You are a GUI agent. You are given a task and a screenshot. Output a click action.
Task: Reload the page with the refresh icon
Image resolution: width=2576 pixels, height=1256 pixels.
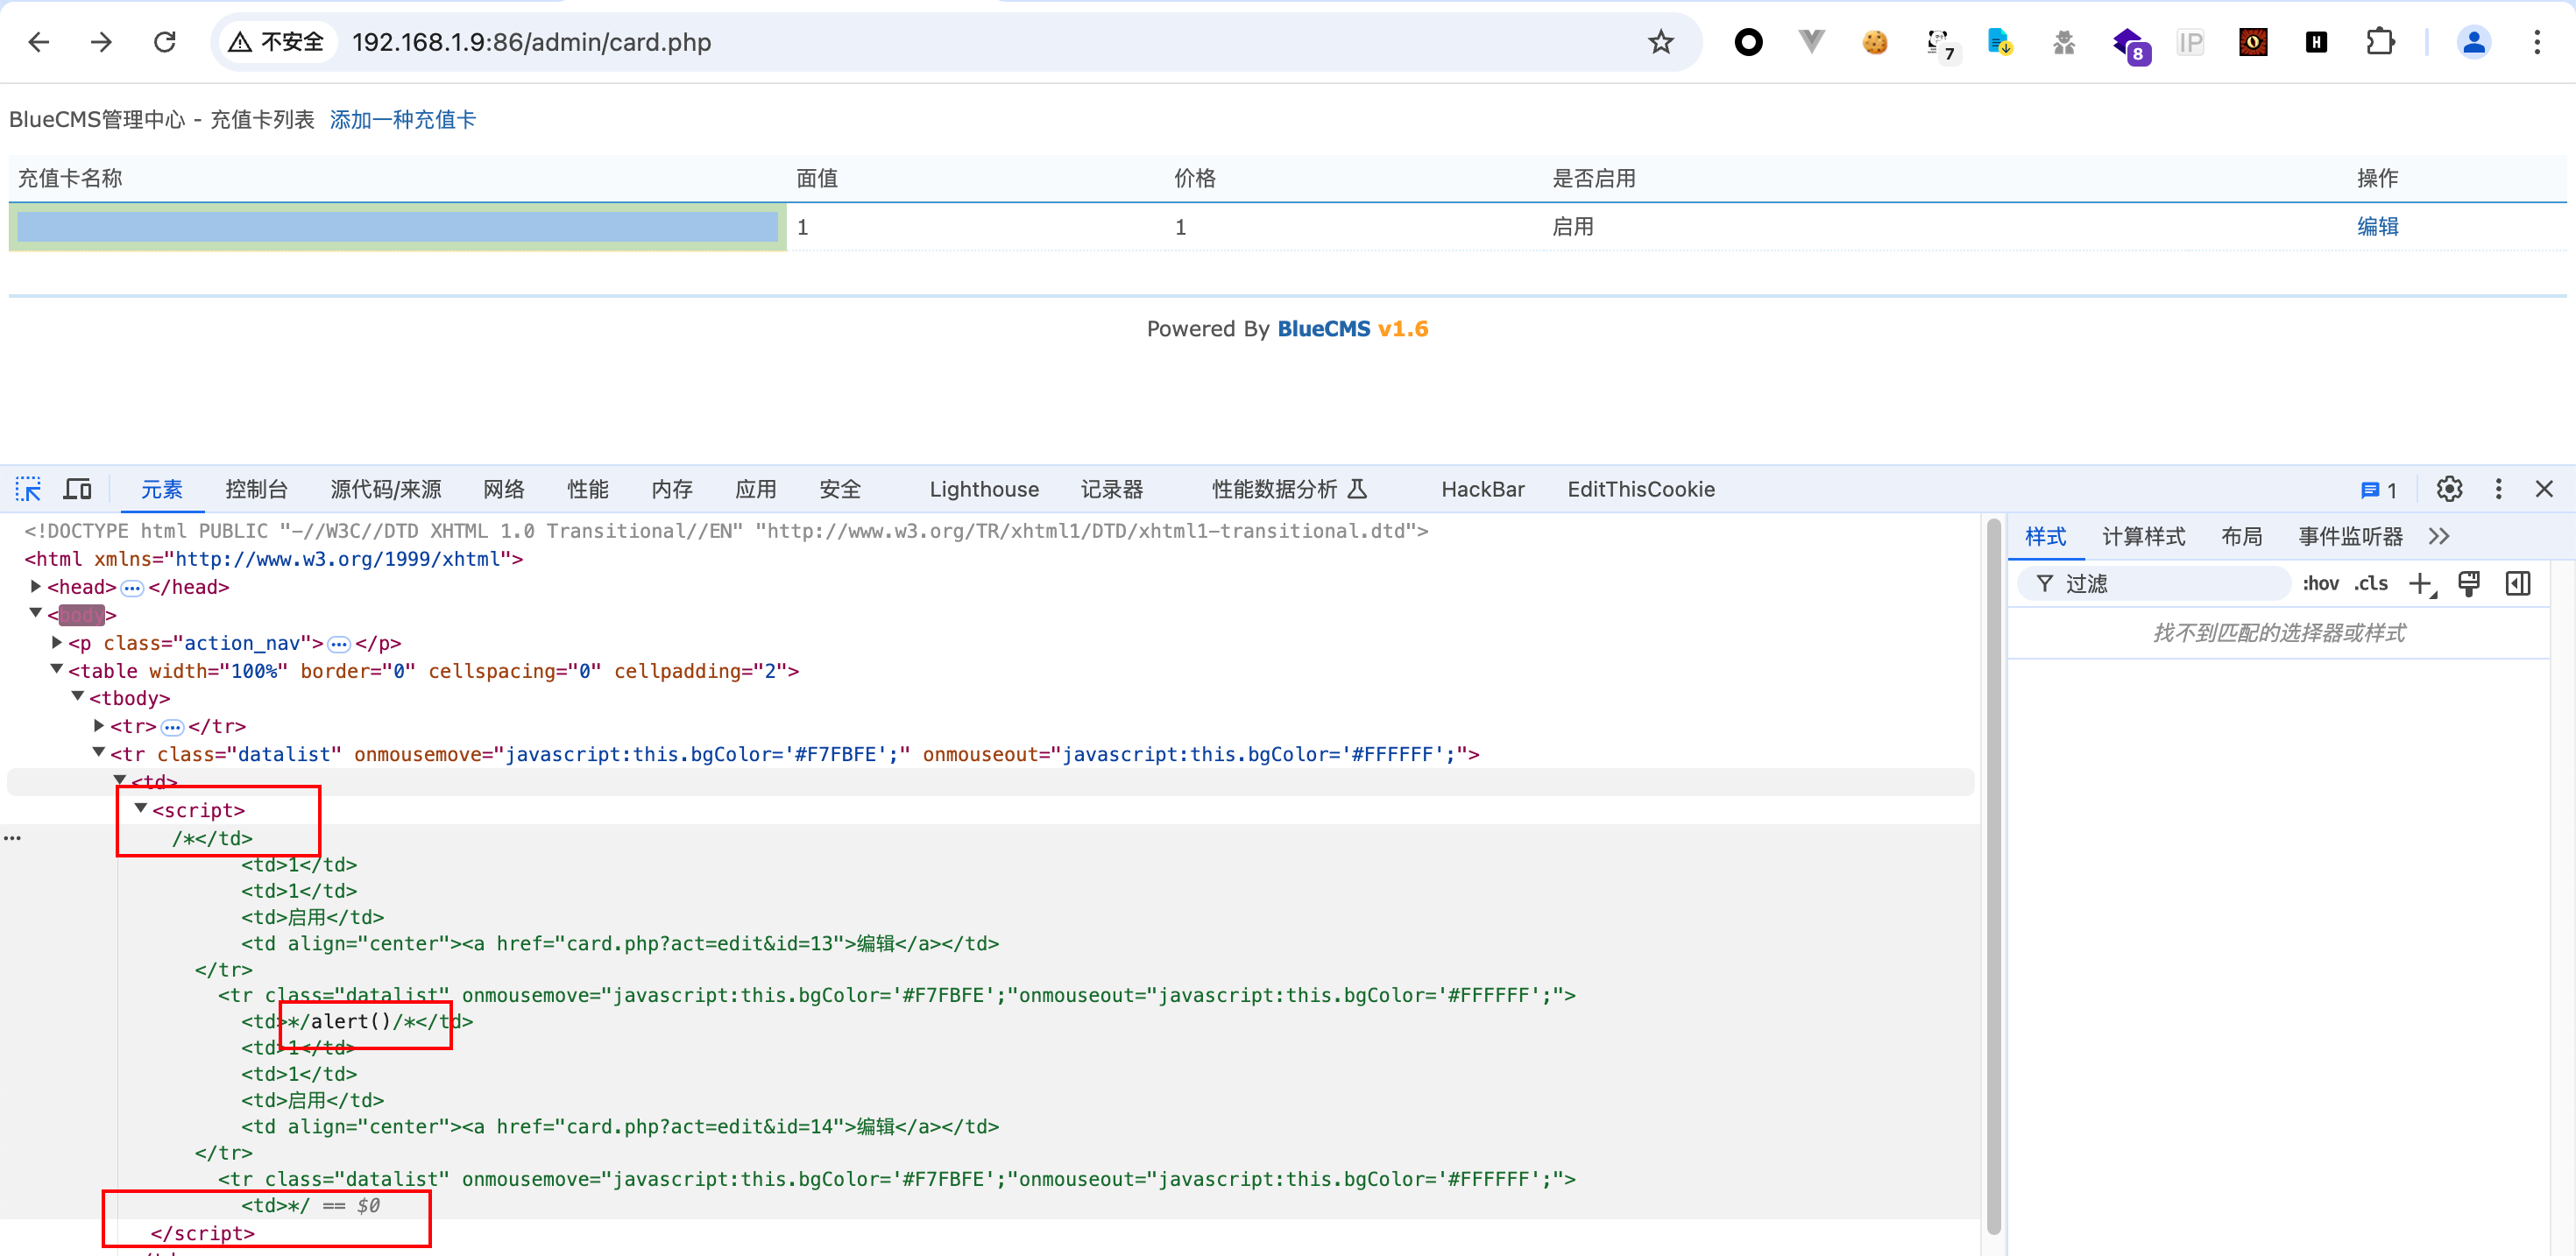pos(165,42)
